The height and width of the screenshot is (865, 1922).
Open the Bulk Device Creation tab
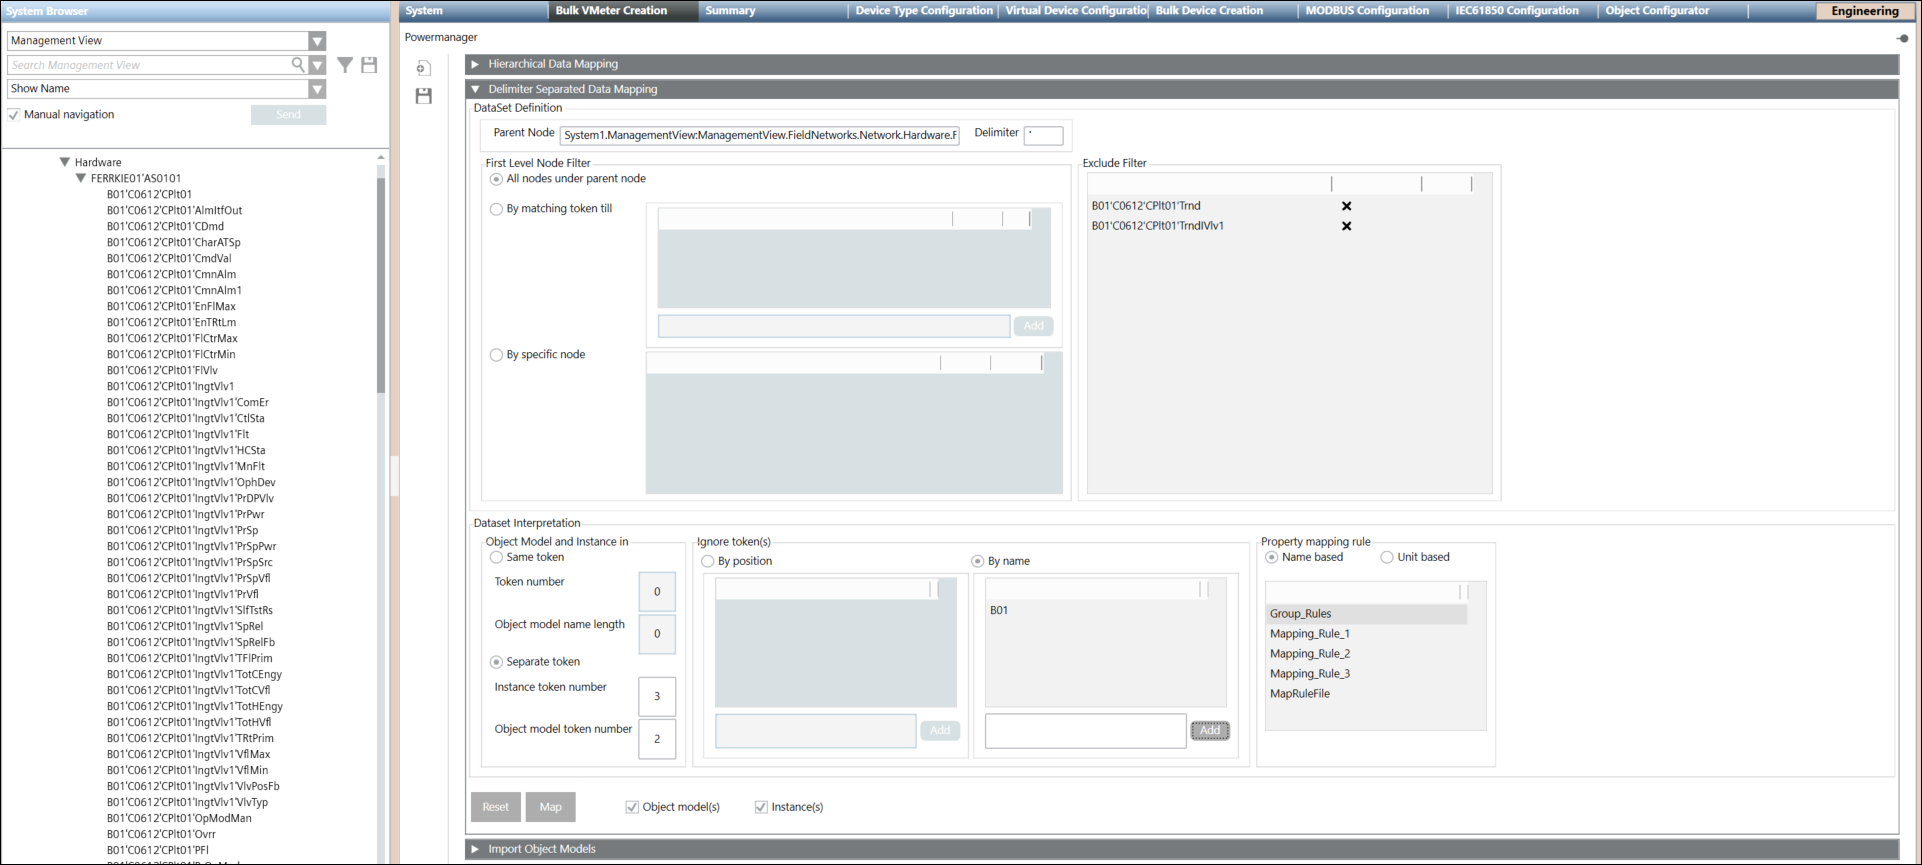[x=1209, y=11]
